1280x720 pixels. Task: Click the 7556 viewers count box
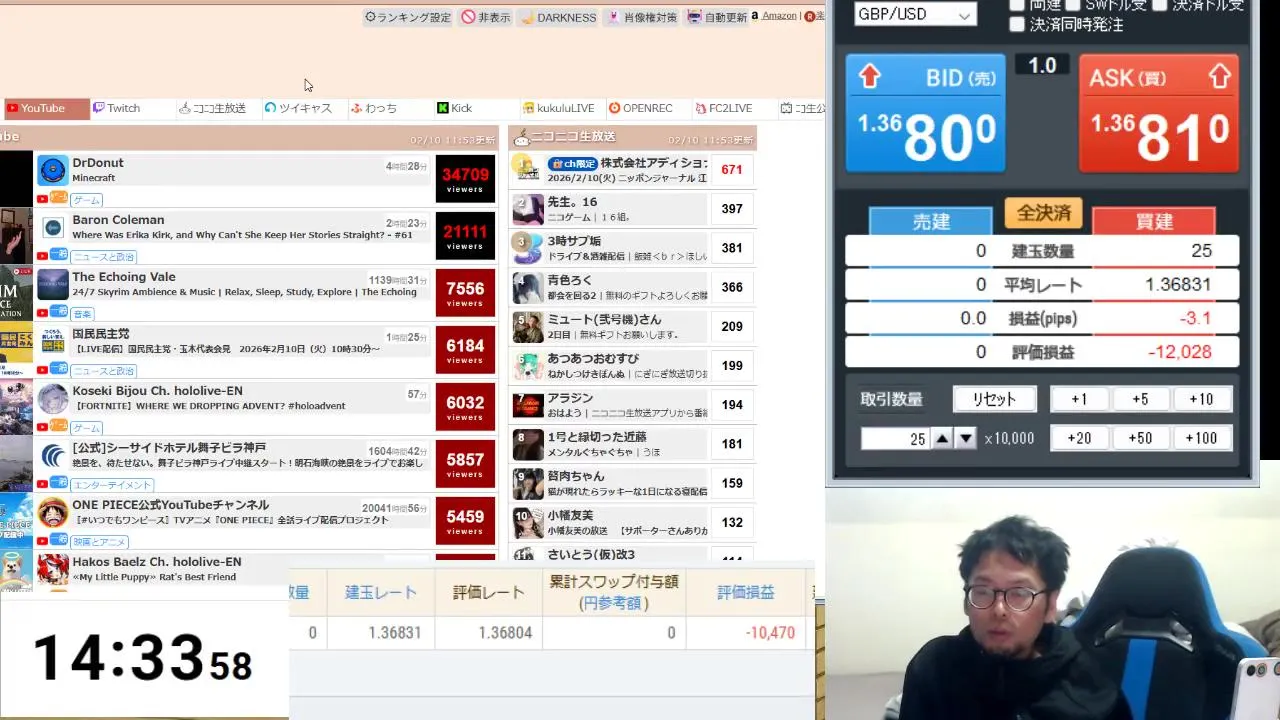click(x=465, y=293)
